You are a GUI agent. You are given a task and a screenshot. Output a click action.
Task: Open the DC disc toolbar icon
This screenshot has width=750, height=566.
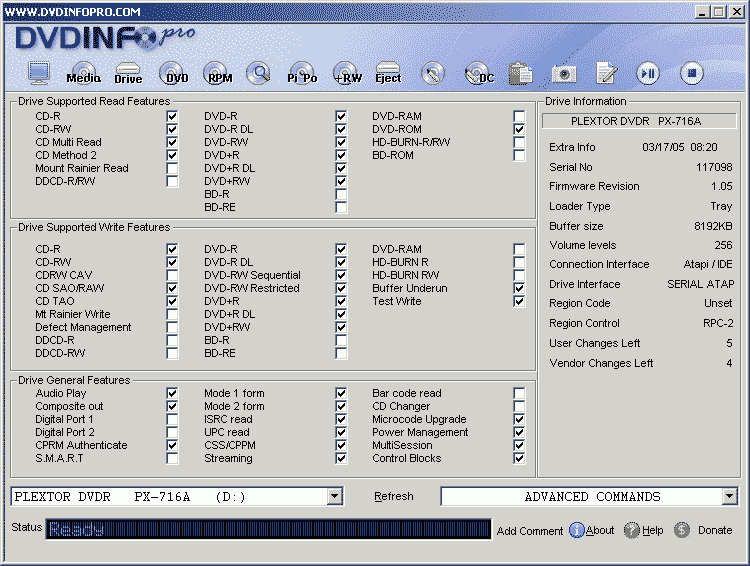(x=479, y=73)
